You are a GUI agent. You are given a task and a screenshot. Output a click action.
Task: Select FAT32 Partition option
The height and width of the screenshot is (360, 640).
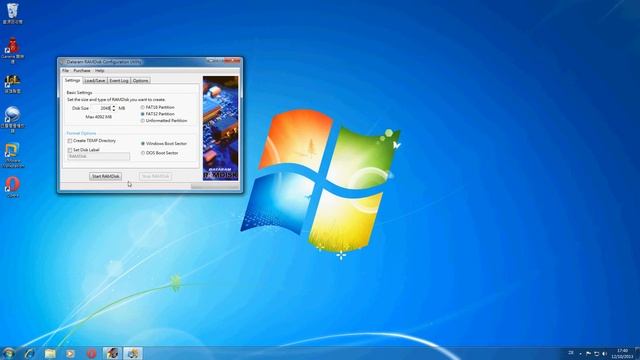(158, 114)
